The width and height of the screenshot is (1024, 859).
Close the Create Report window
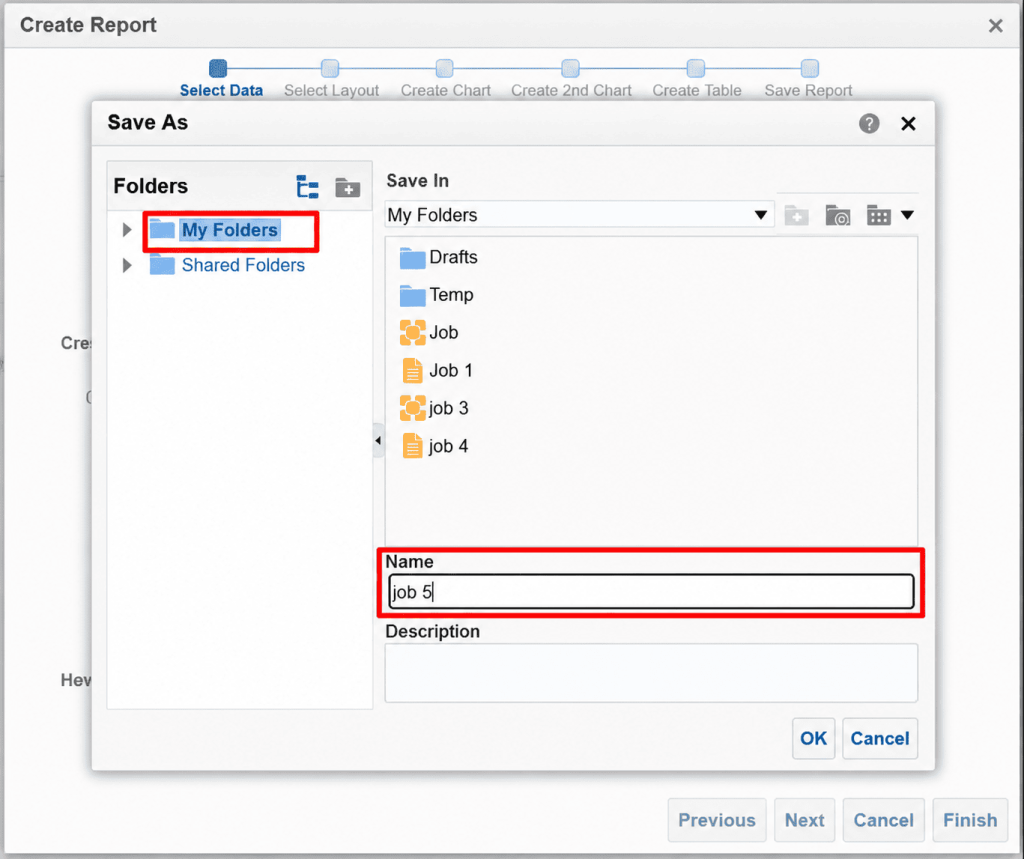[x=995, y=25]
